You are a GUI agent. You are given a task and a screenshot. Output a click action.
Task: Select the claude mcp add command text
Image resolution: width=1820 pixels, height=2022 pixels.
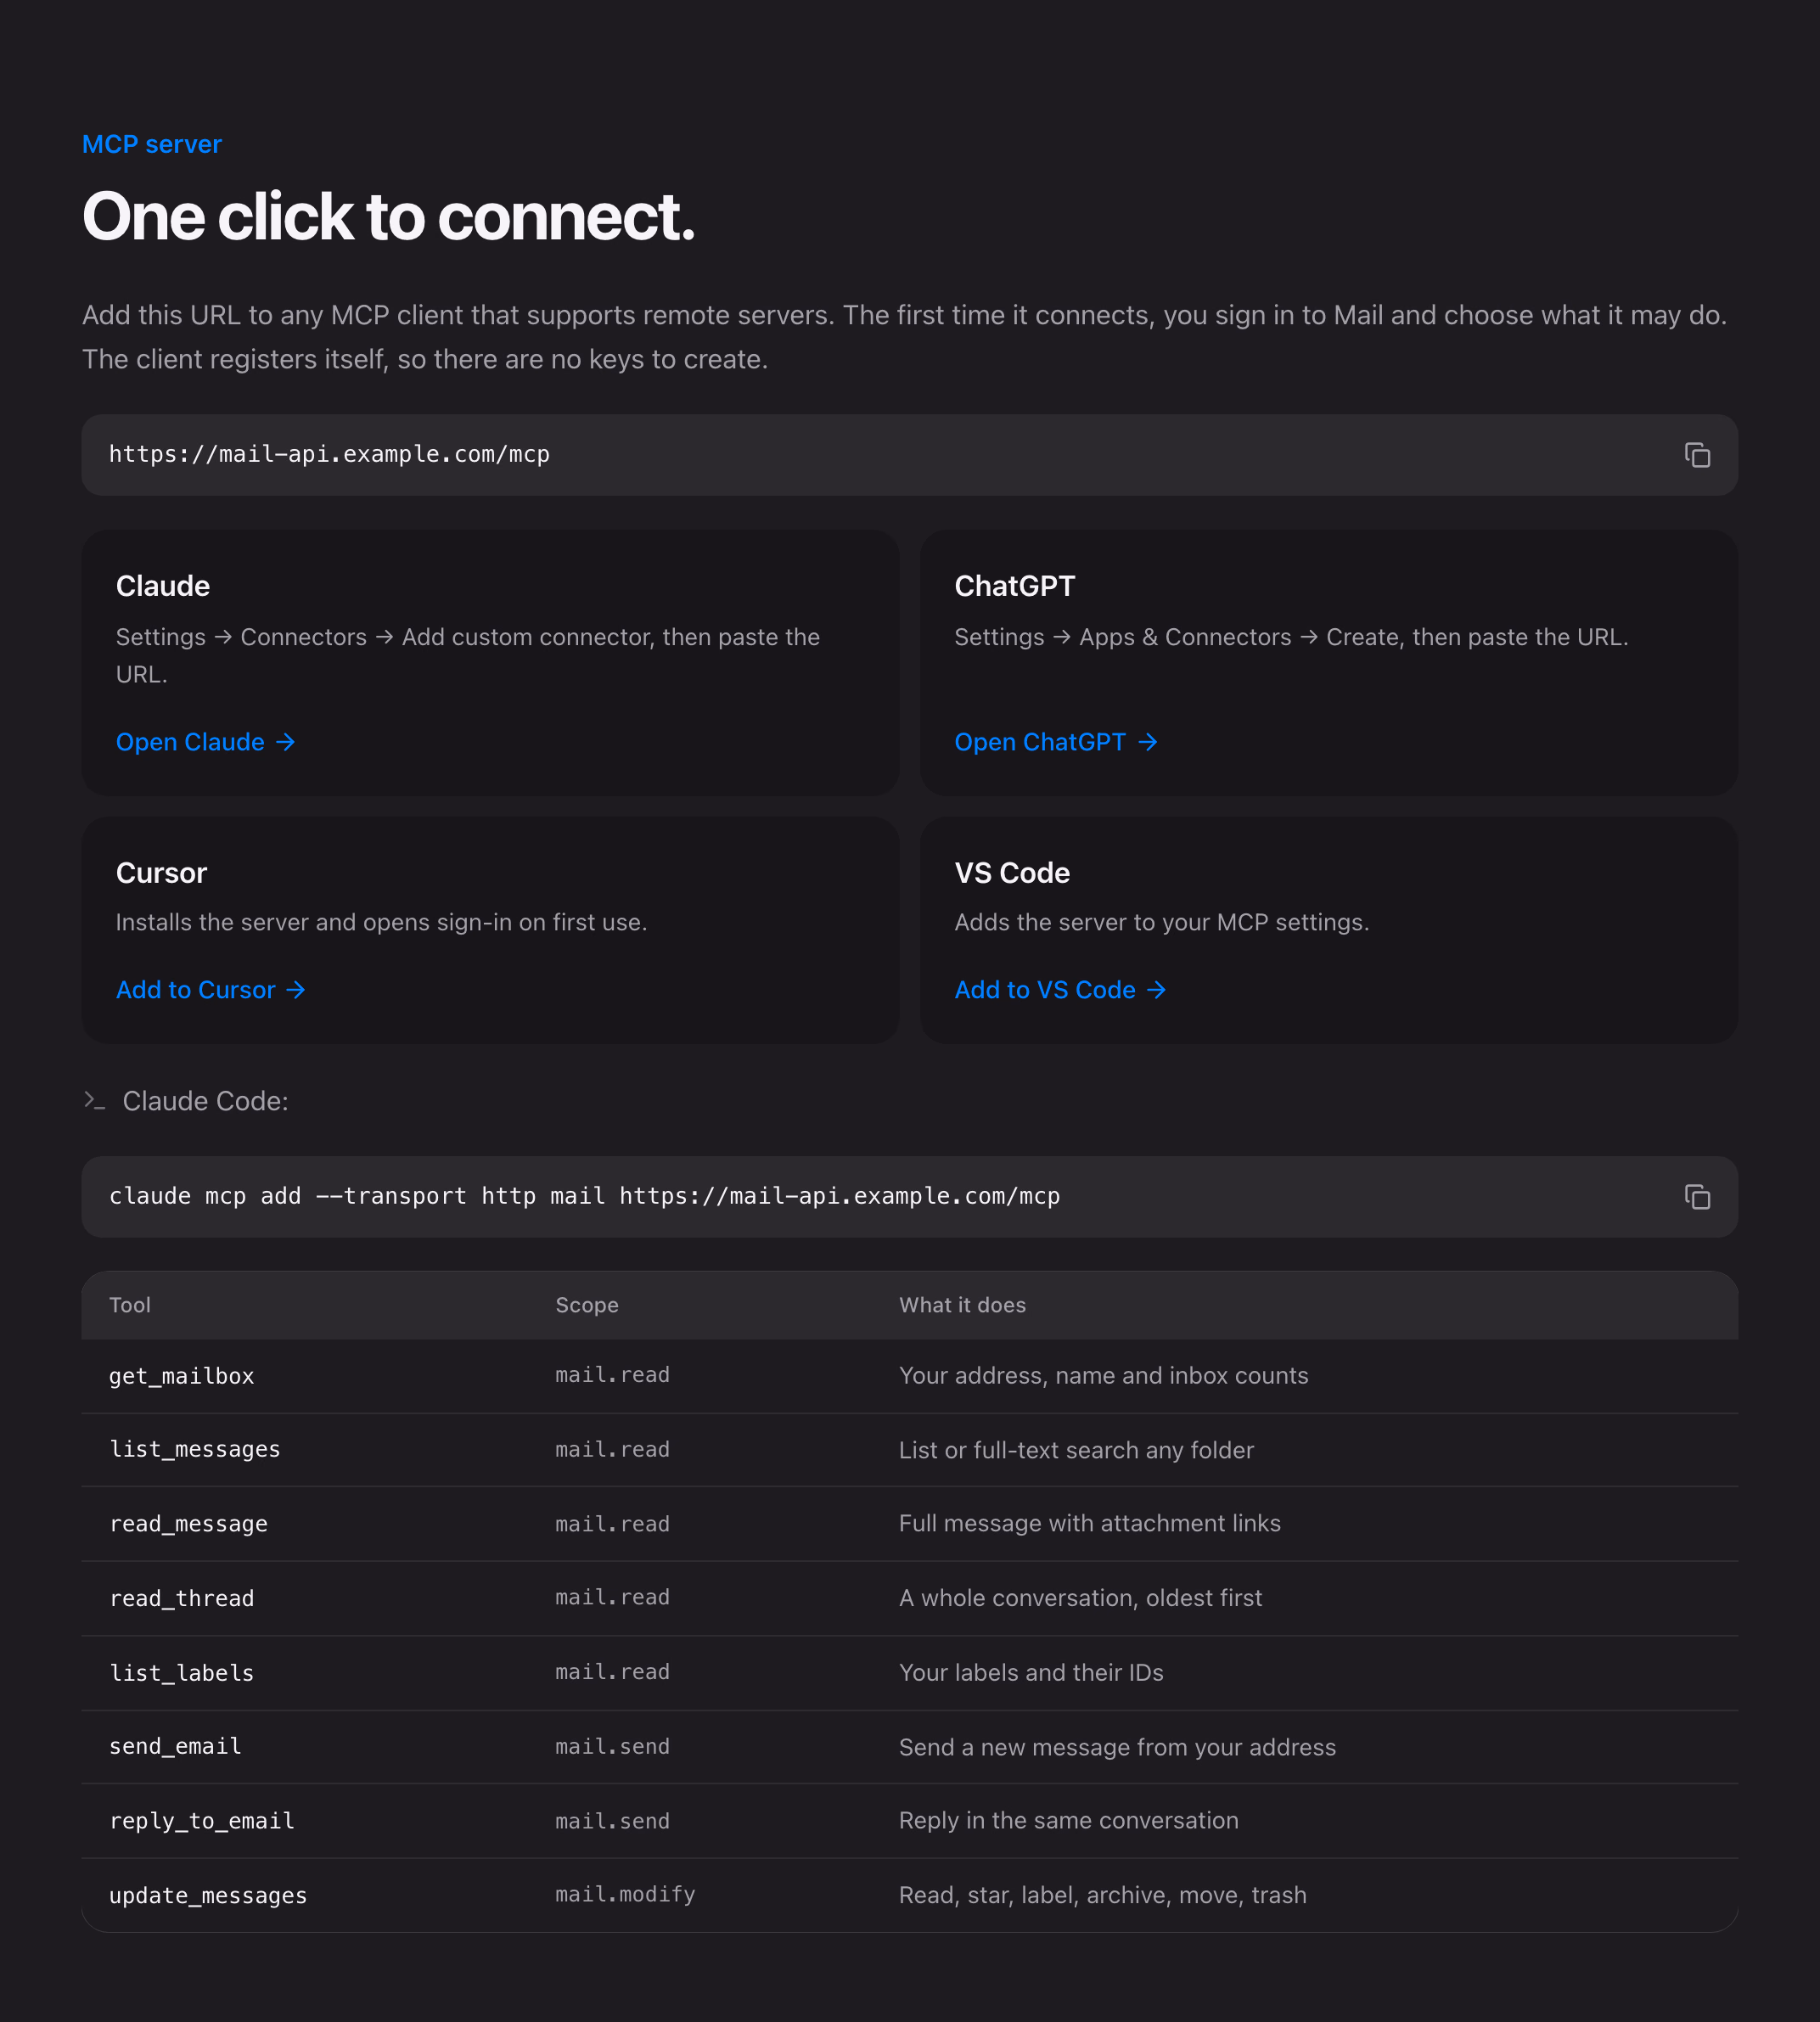coord(584,1196)
